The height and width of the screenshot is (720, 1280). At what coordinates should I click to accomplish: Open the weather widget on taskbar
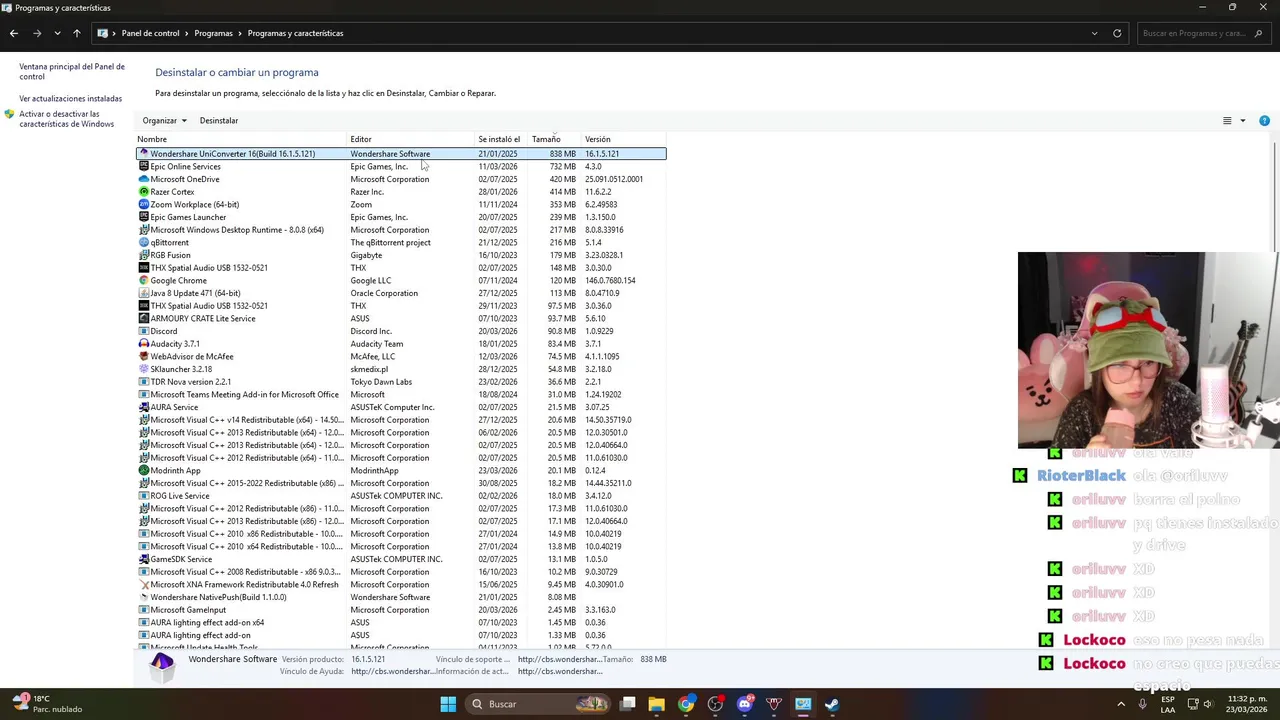[x=47, y=704]
